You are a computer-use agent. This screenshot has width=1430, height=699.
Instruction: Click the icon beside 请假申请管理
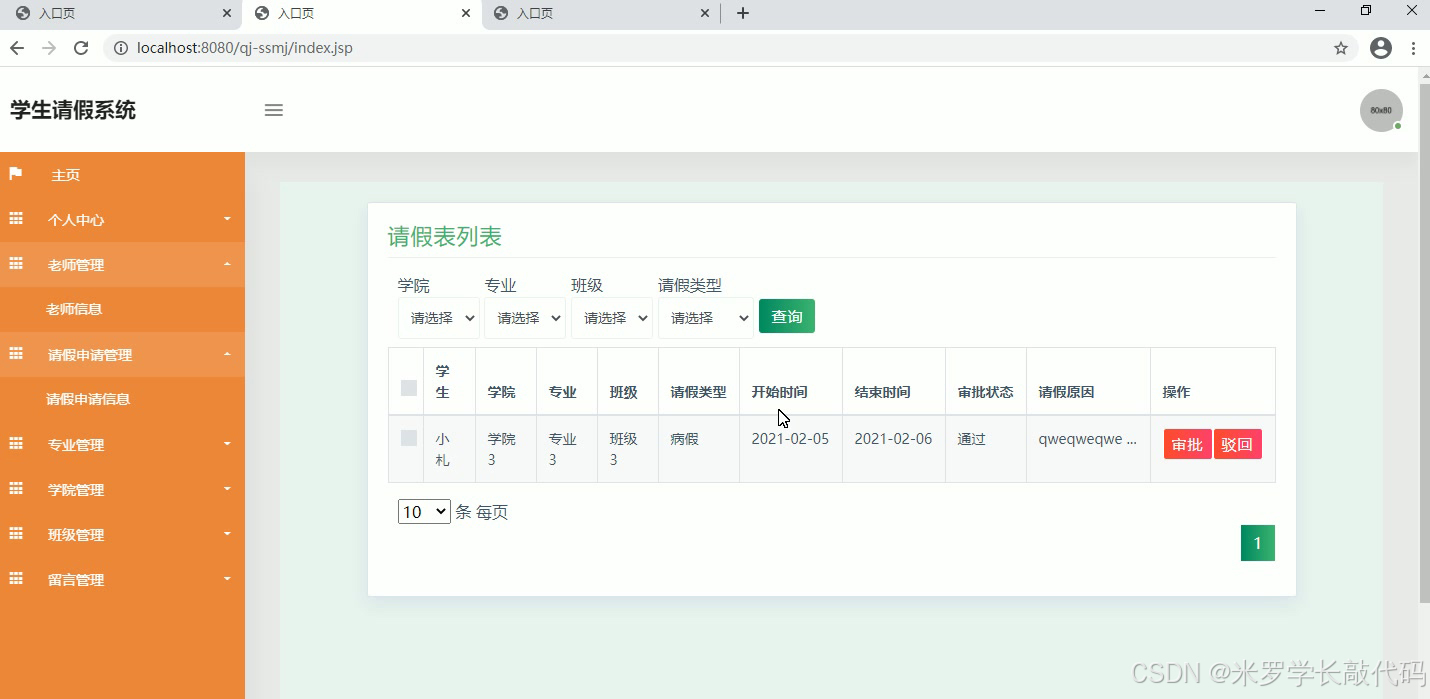point(16,354)
